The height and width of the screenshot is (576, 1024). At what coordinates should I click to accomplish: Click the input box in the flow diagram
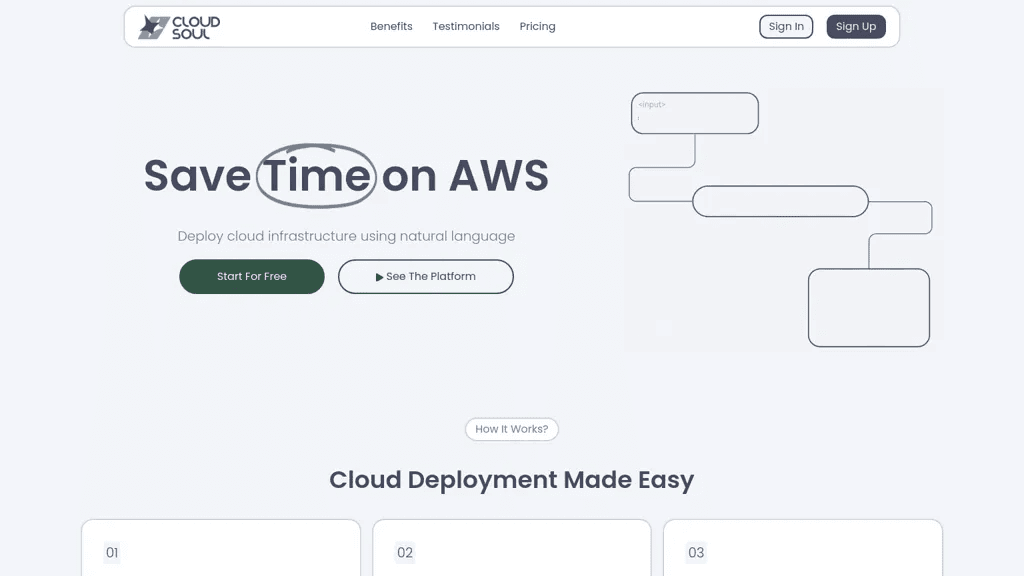[x=695, y=113]
